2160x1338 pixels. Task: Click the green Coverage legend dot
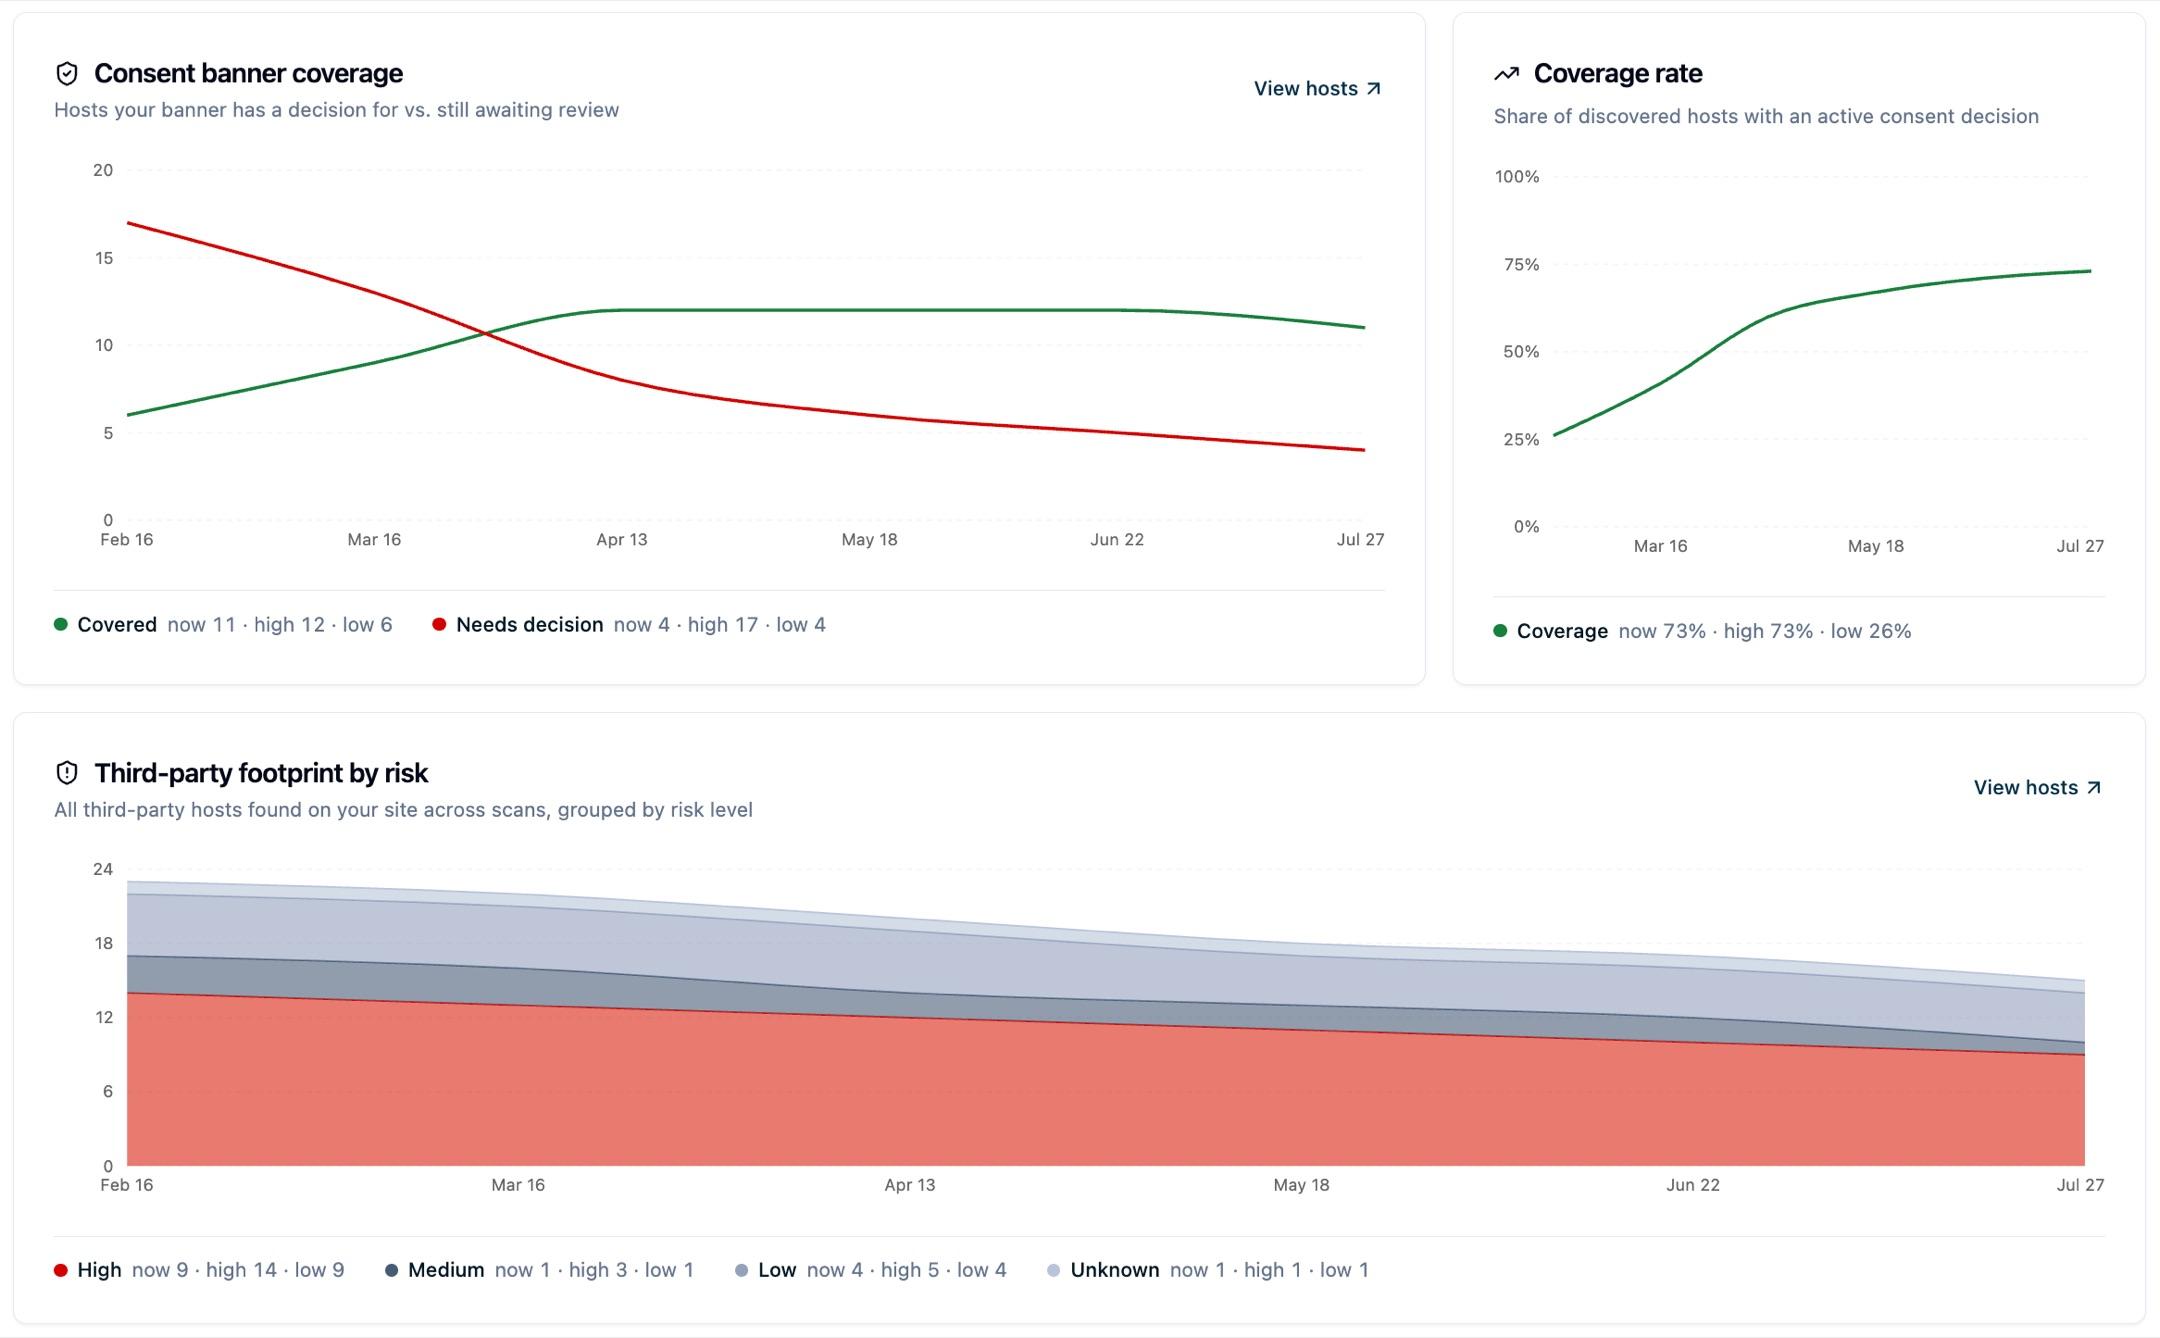pyautogui.click(x=1500, y=631)
